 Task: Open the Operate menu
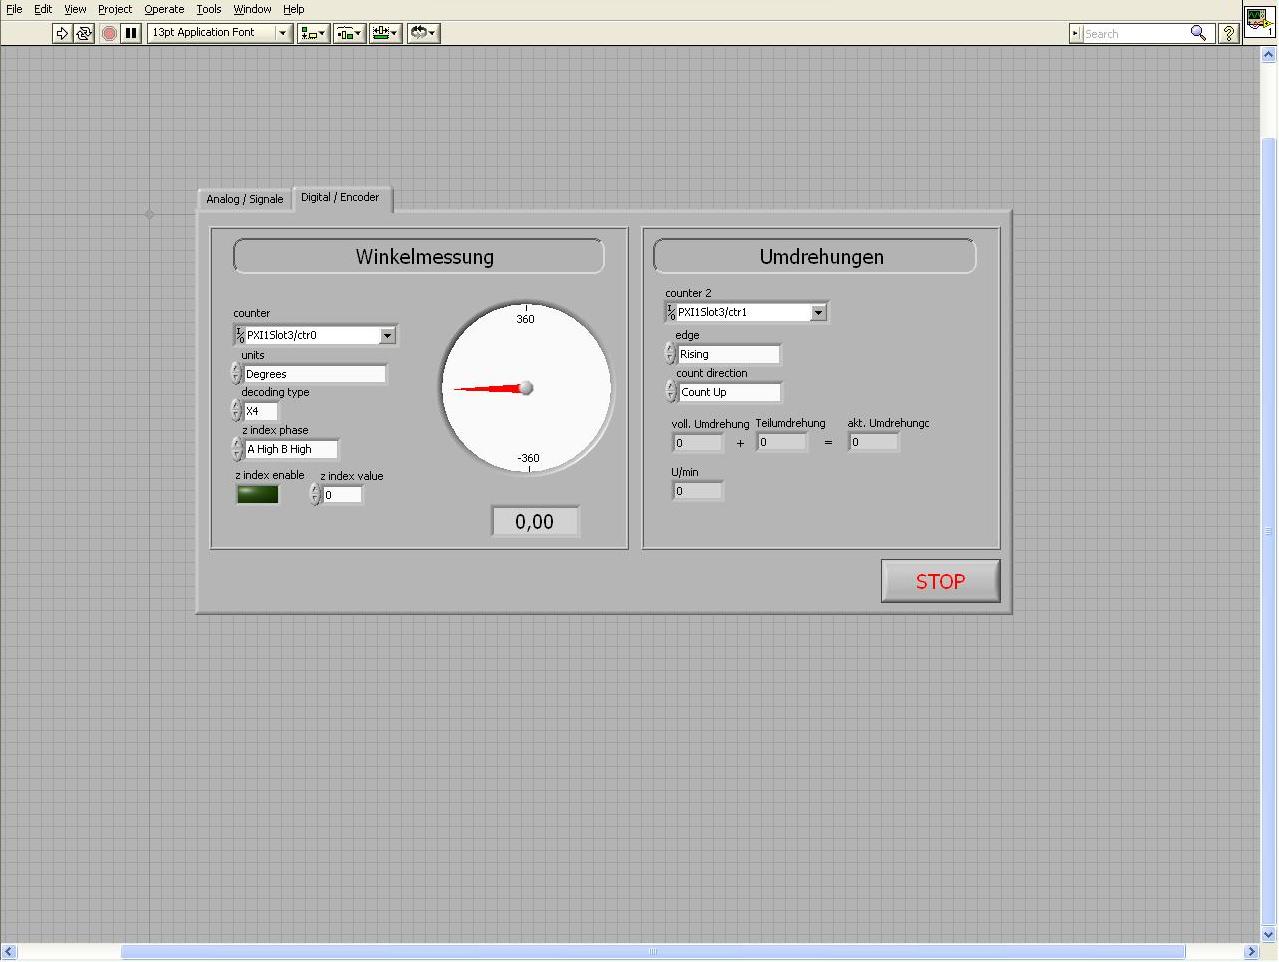click(164, 9)
